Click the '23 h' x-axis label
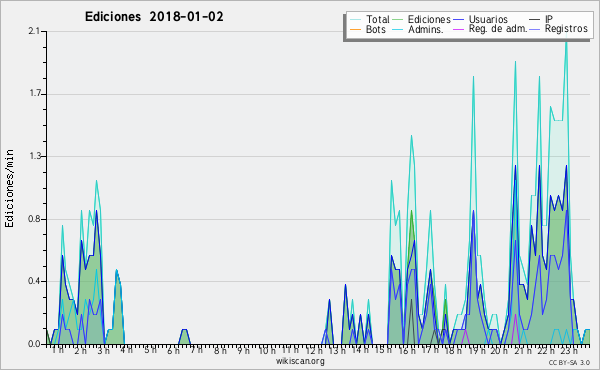This screenshot has width=600, height=370. tap(569, 350)
